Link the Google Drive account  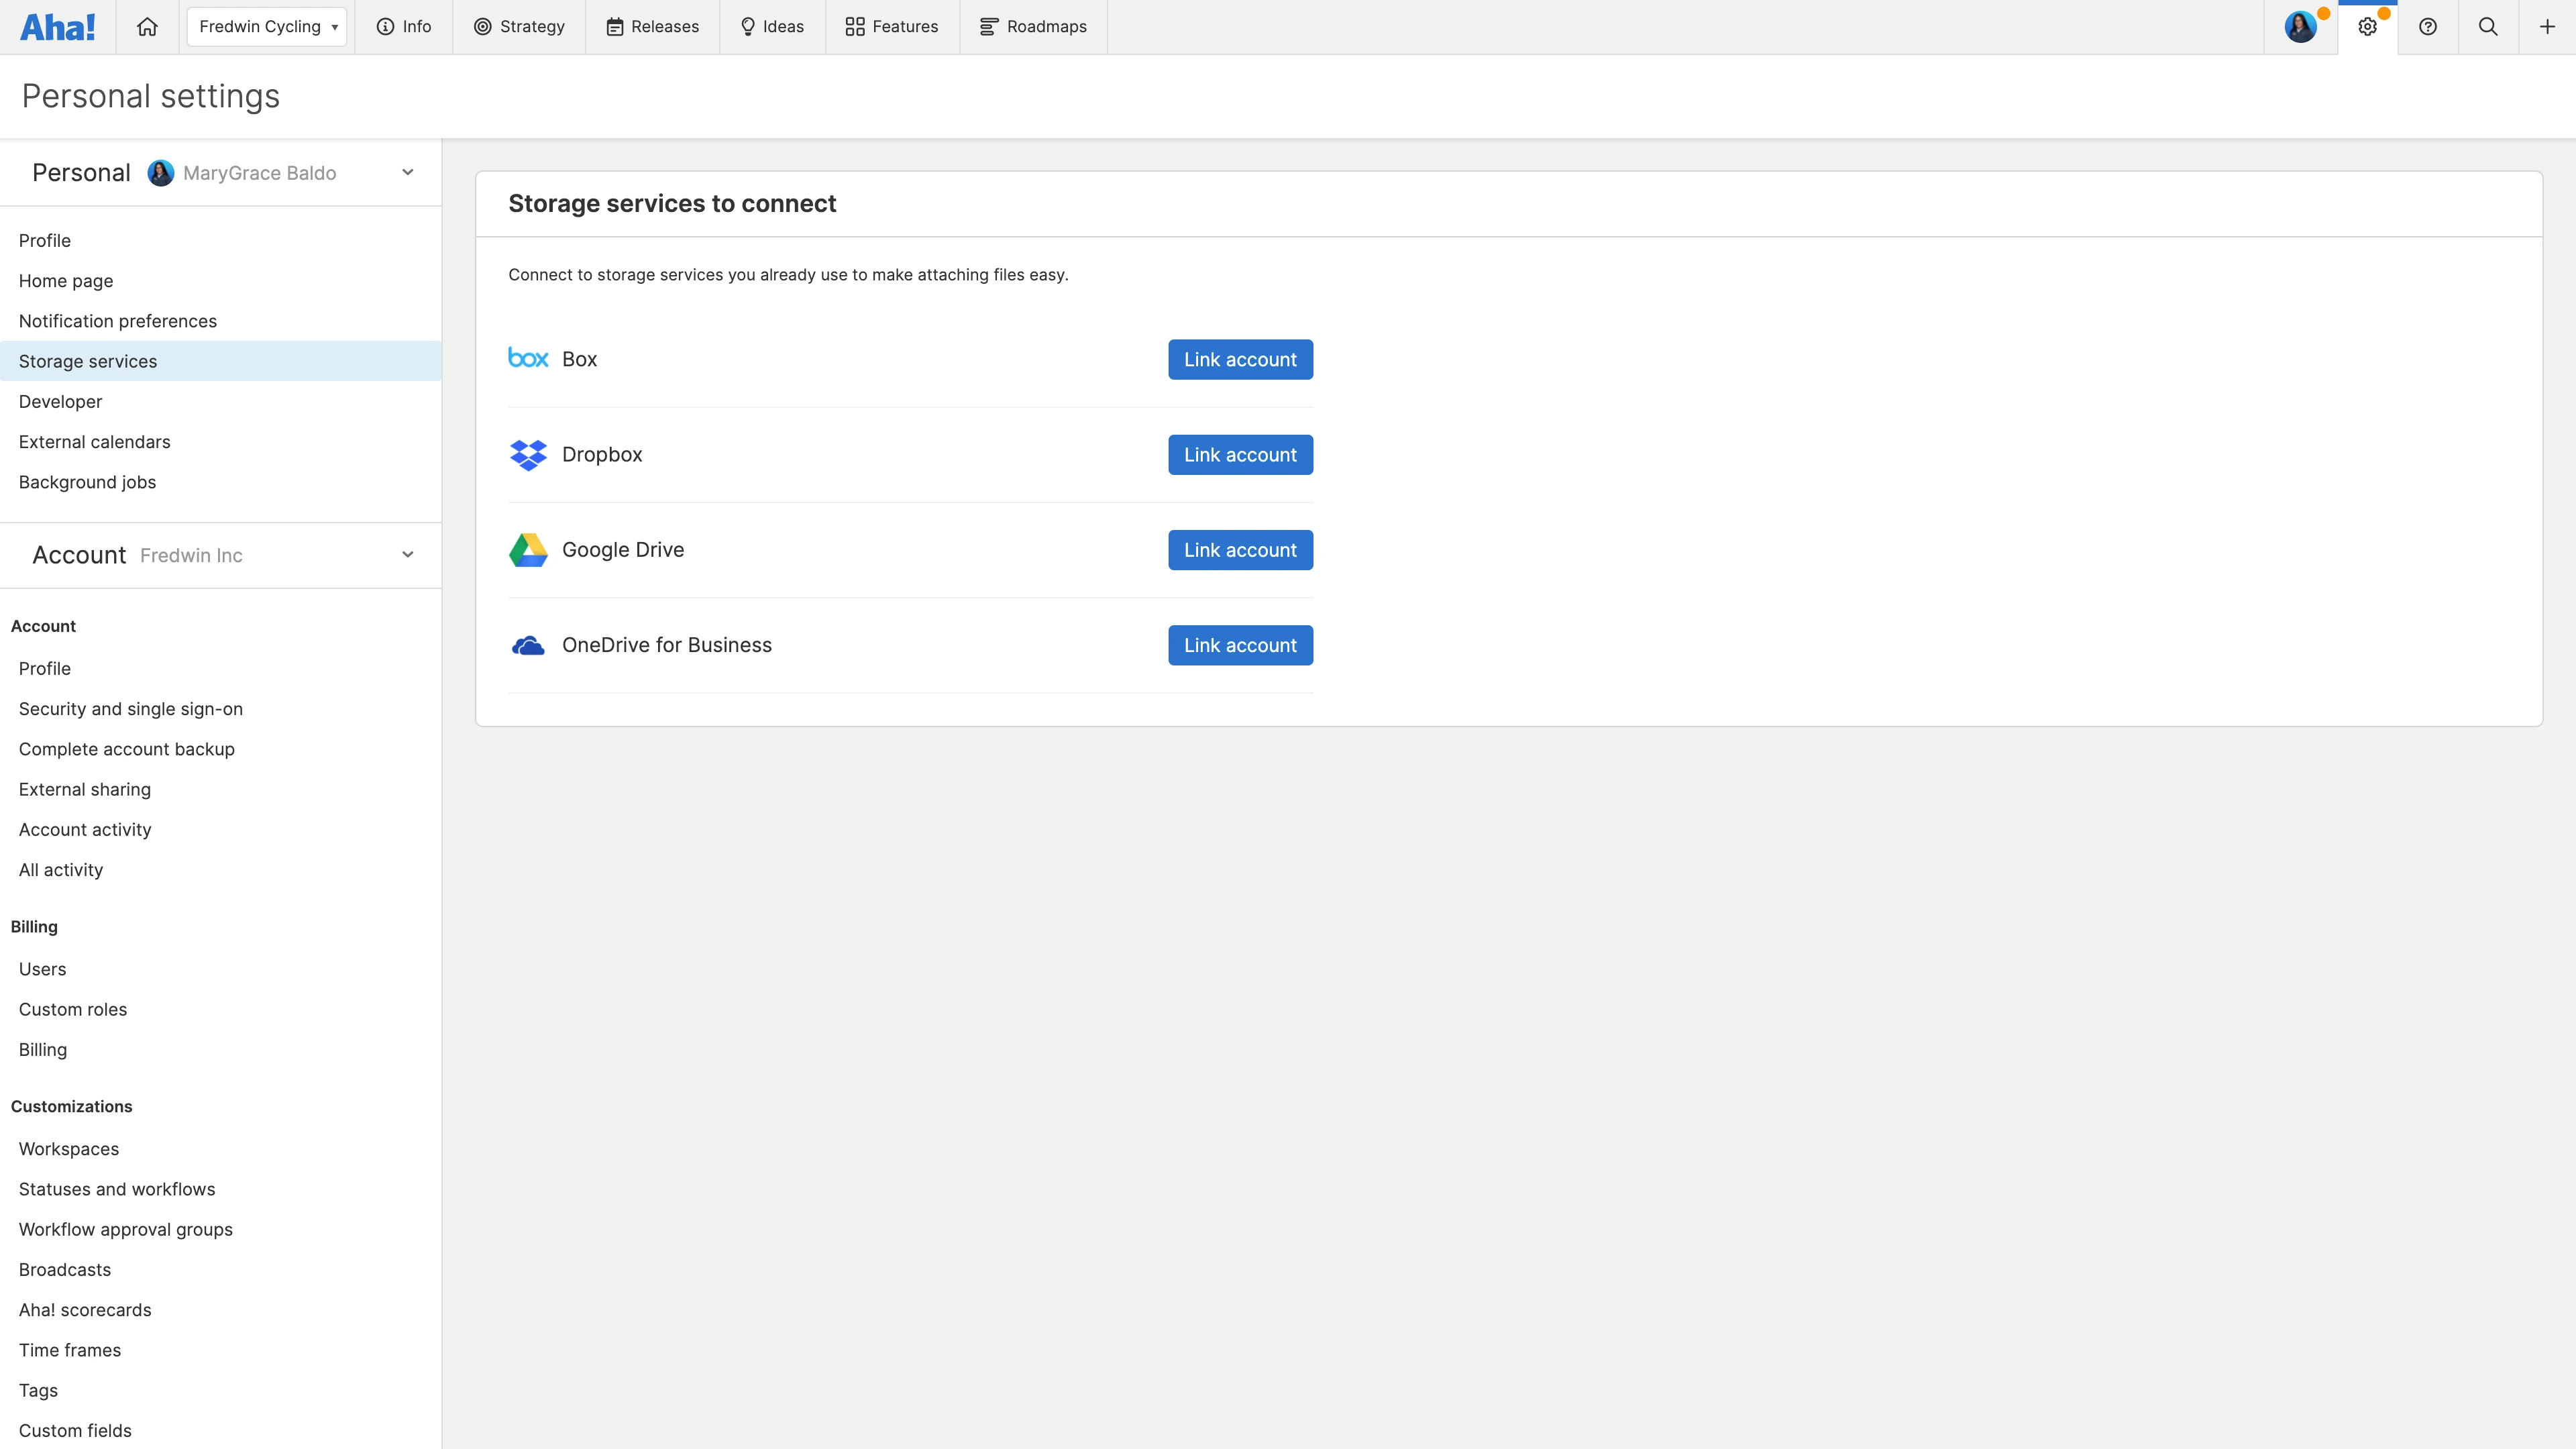pos(1239,549)
